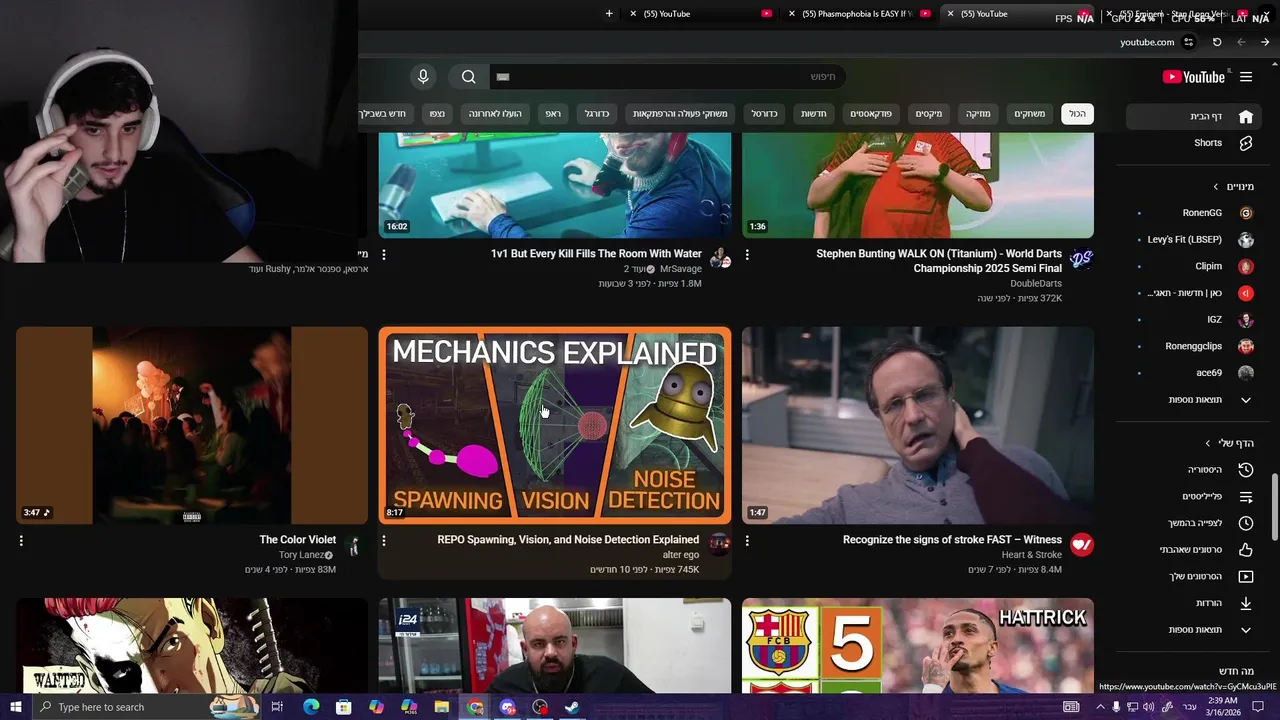Select the הועלו לאחרונה (Recently uploaded) chip
This screenshot has height=720, width=1280.
coord(495,114)
